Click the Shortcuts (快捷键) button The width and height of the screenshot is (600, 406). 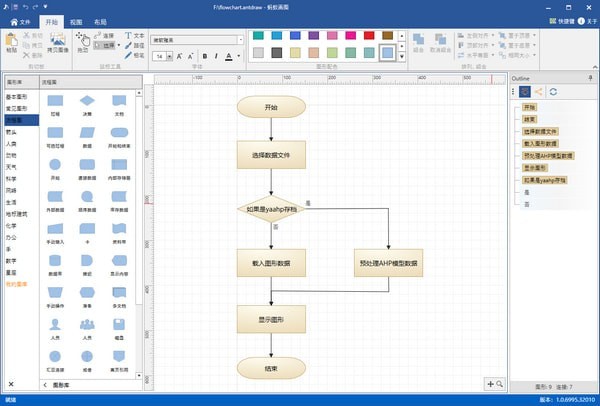(562, 21)
